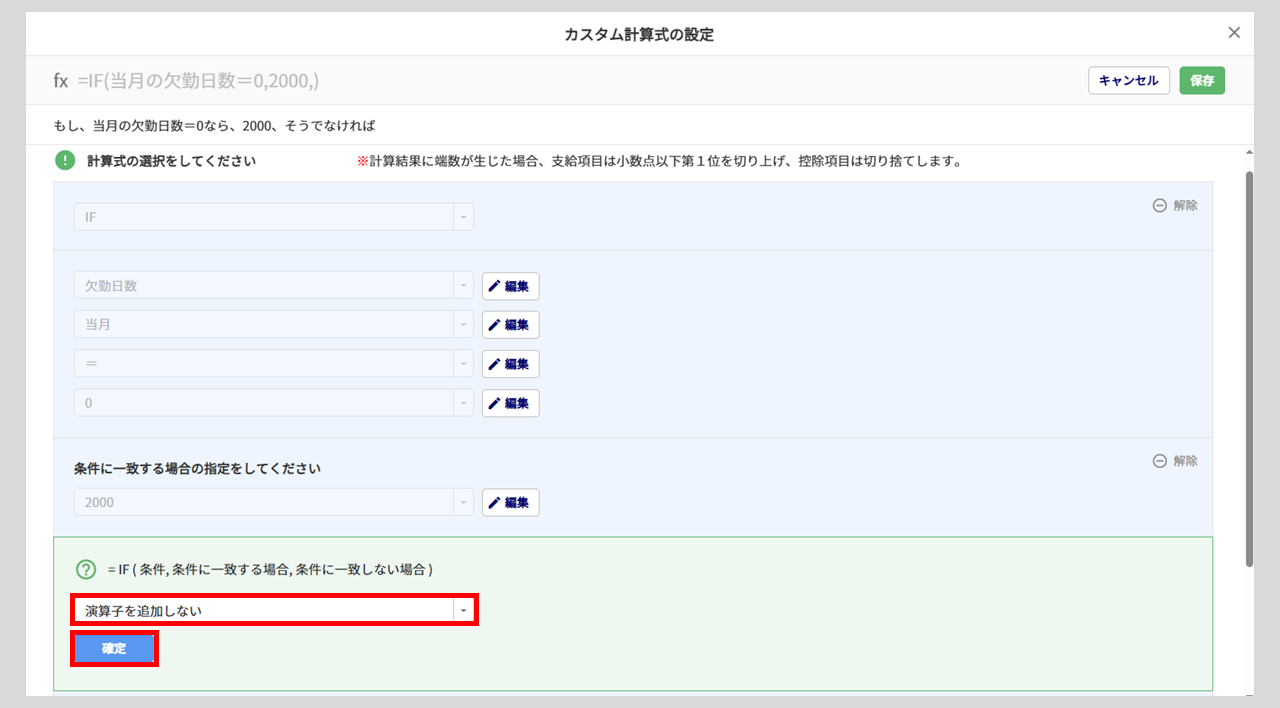Click the scrollbar up arrow
Screen dimensions: 1280x708
(1247, 152)
